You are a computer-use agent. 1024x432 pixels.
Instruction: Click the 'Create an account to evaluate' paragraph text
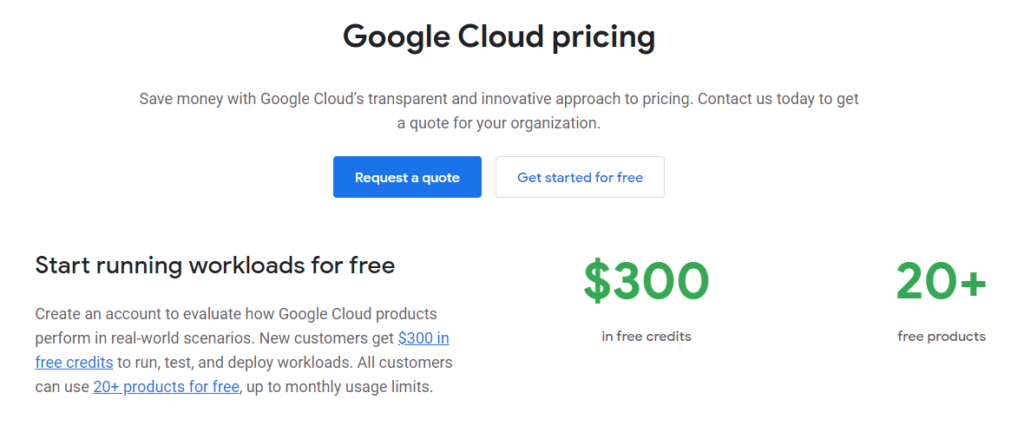(138, 314)
